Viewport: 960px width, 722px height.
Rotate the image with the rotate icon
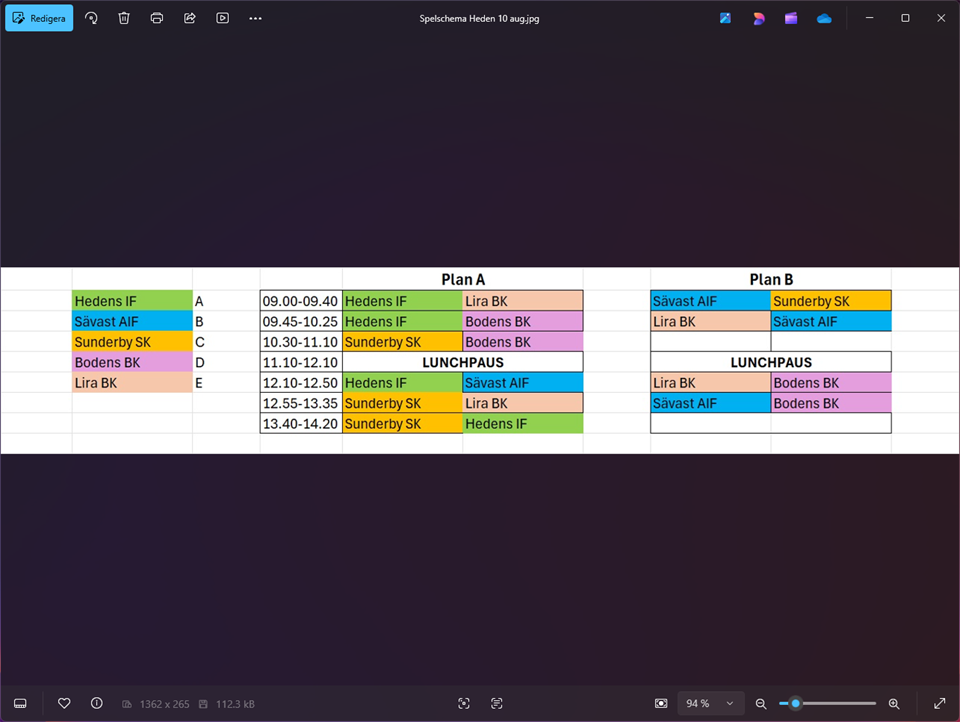tap(91, 18)
